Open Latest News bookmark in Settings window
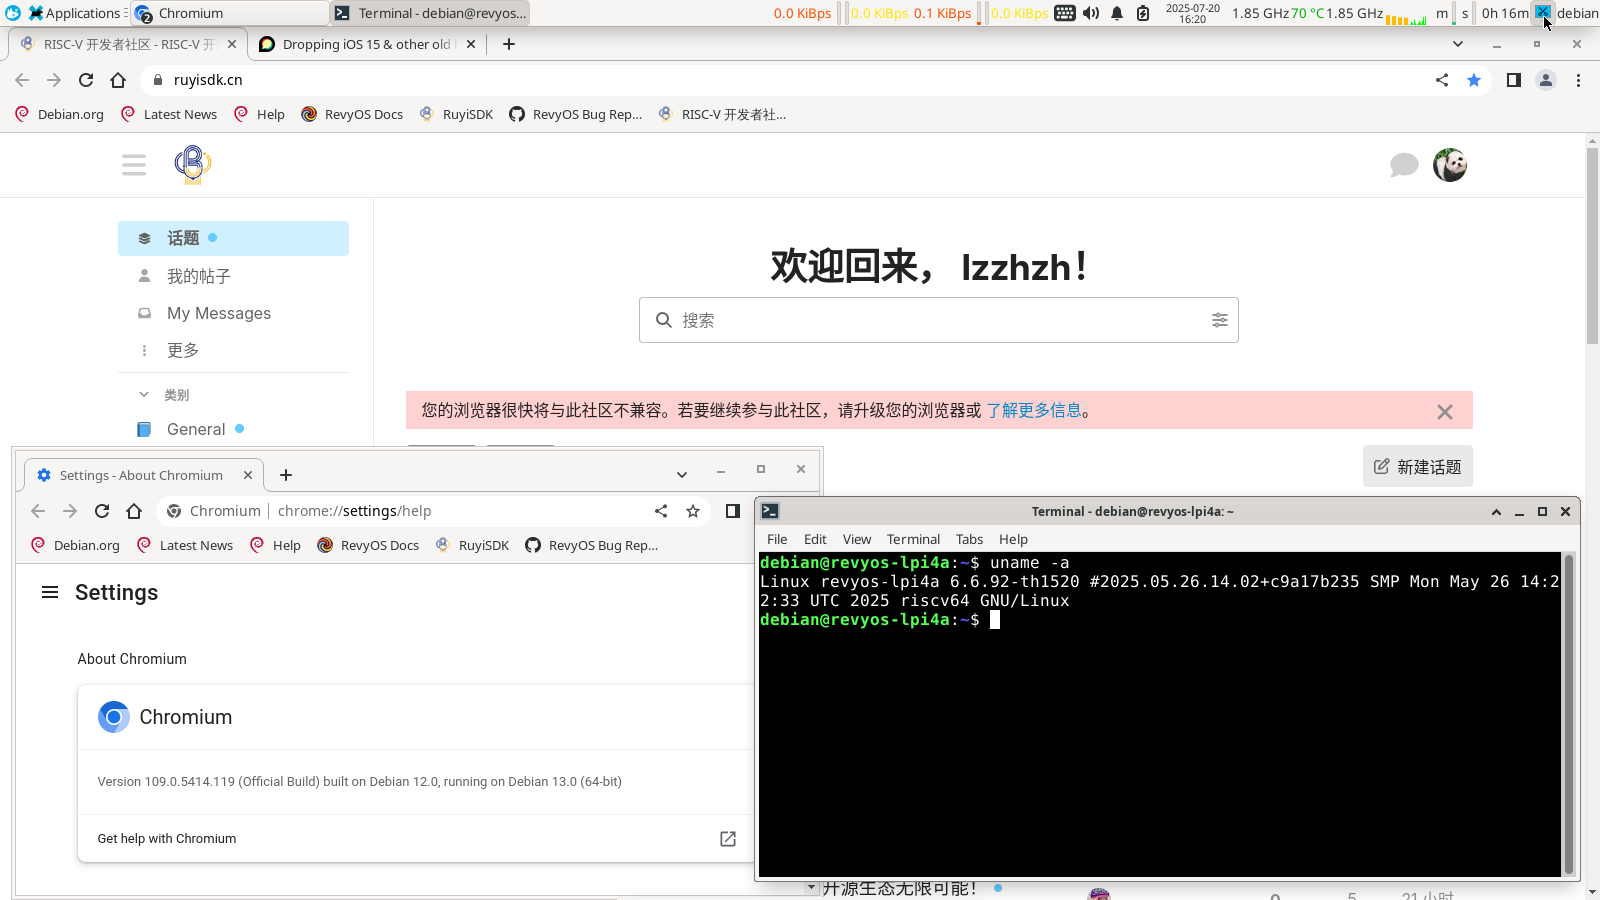Image resolution: width=1600 pixels, height=900 pixels. point(185,545)
